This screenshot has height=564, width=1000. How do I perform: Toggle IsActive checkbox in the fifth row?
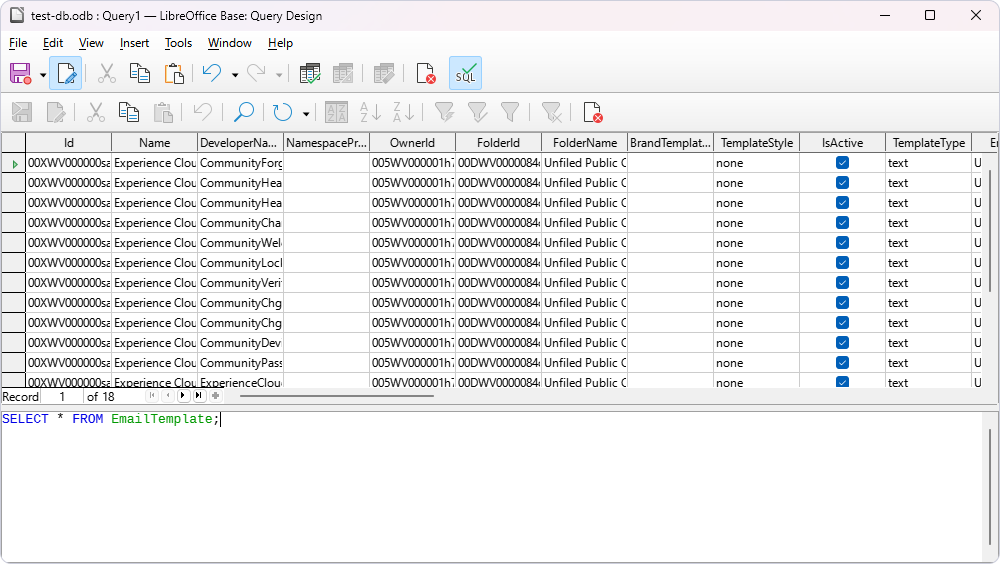coord(842,243)
